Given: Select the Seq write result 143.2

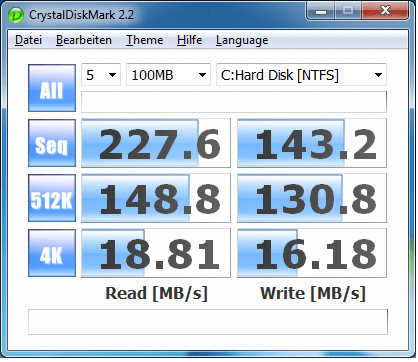Looking at the screenshot, I should pos(312,143).
